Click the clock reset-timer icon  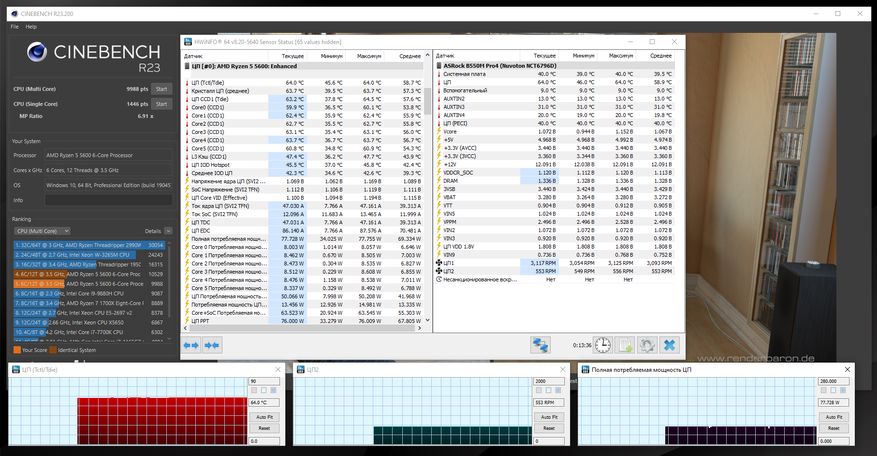603,344
